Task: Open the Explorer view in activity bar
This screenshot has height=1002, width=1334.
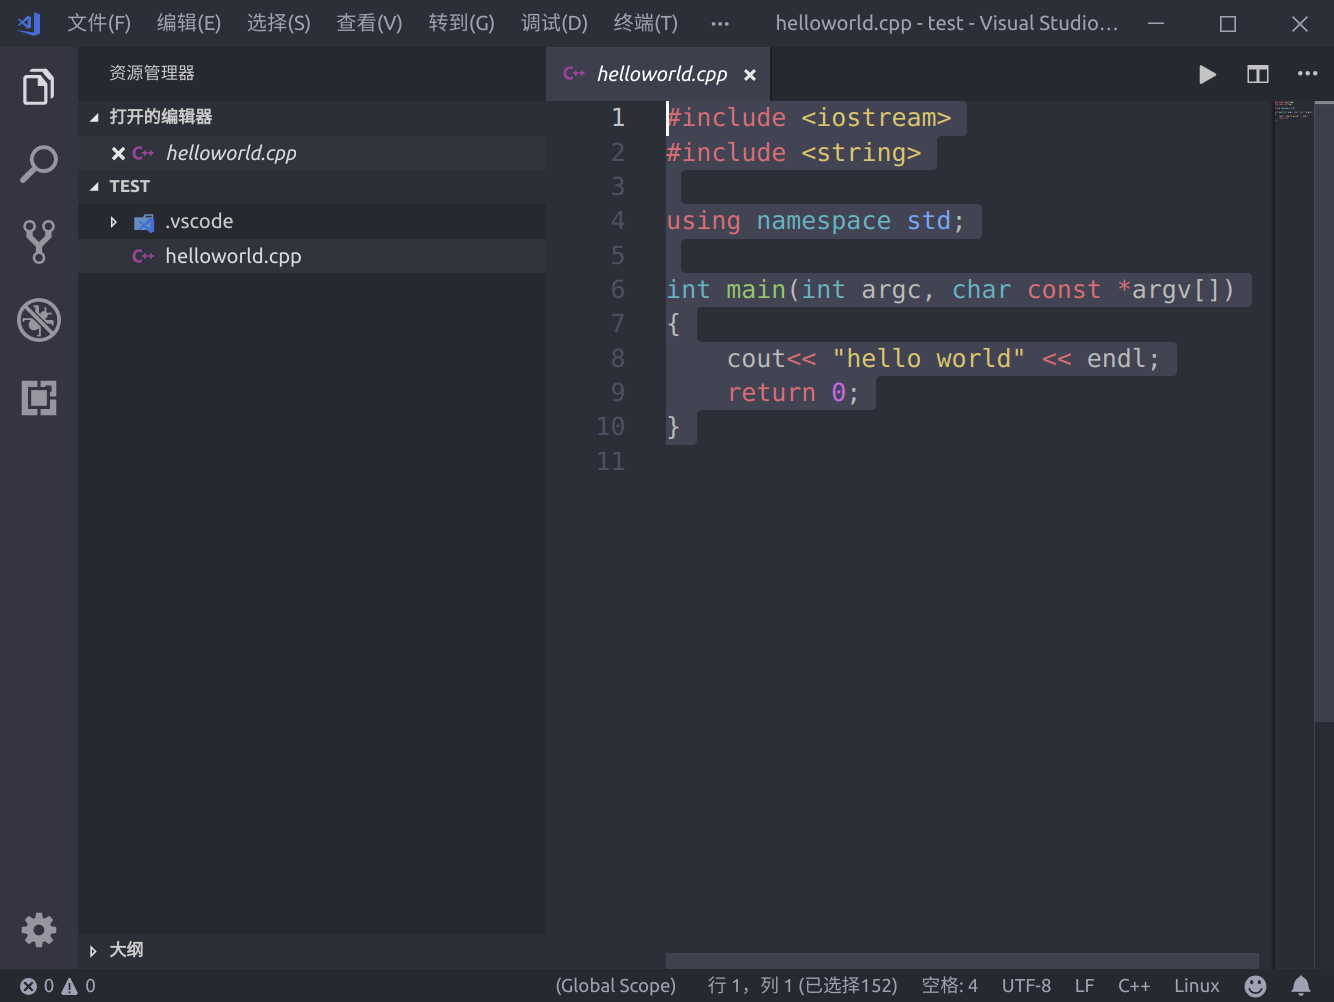Action: click(38, 87)
